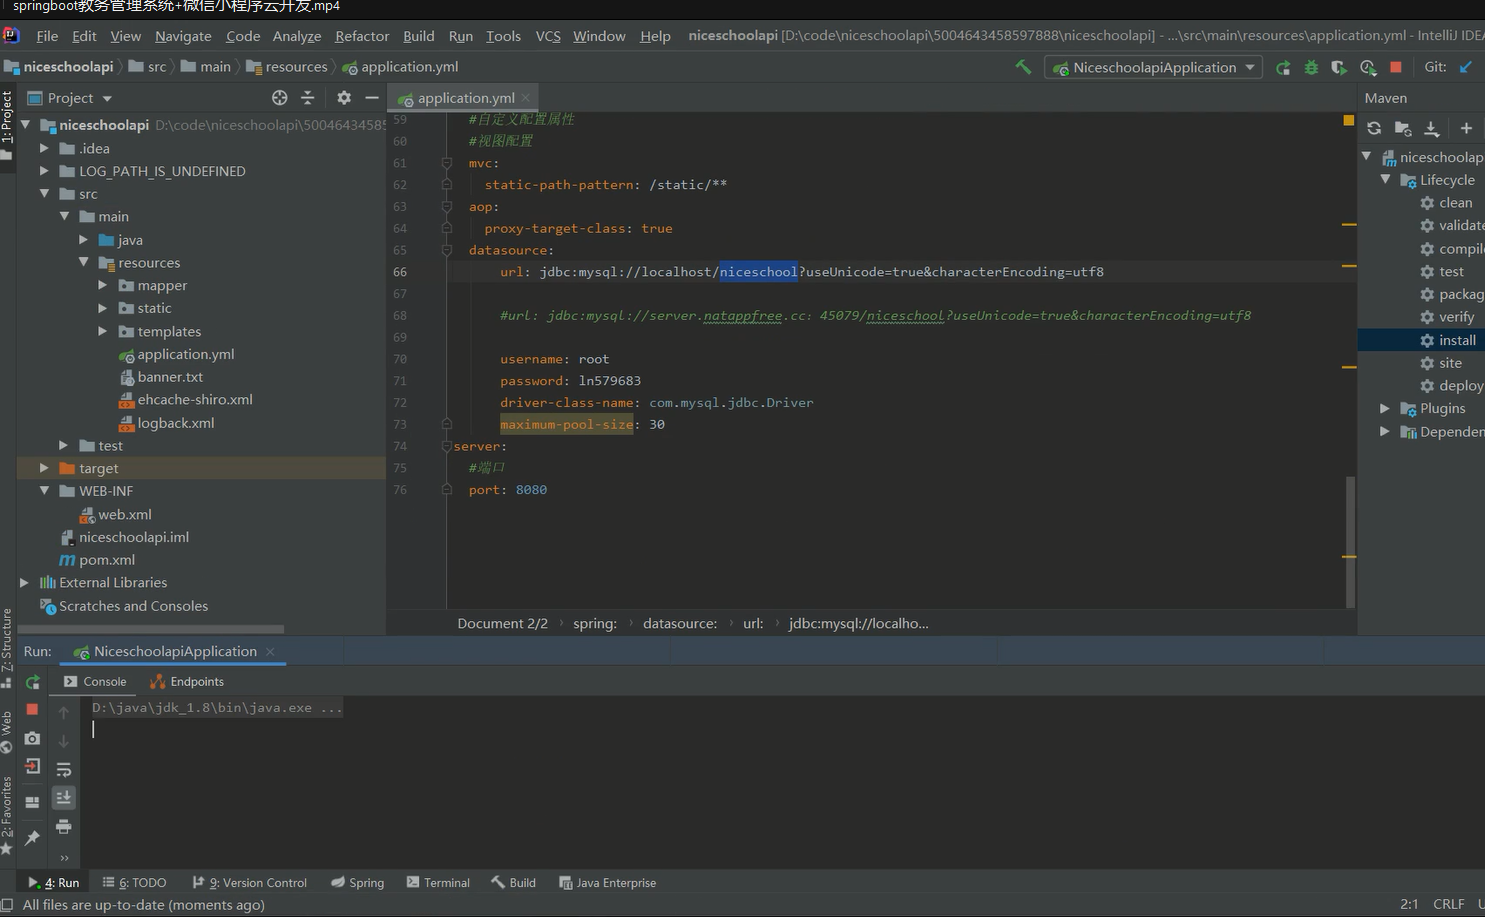Expand the Plugins node in Maven panel
The image size is (1485, 917).
1385,409
